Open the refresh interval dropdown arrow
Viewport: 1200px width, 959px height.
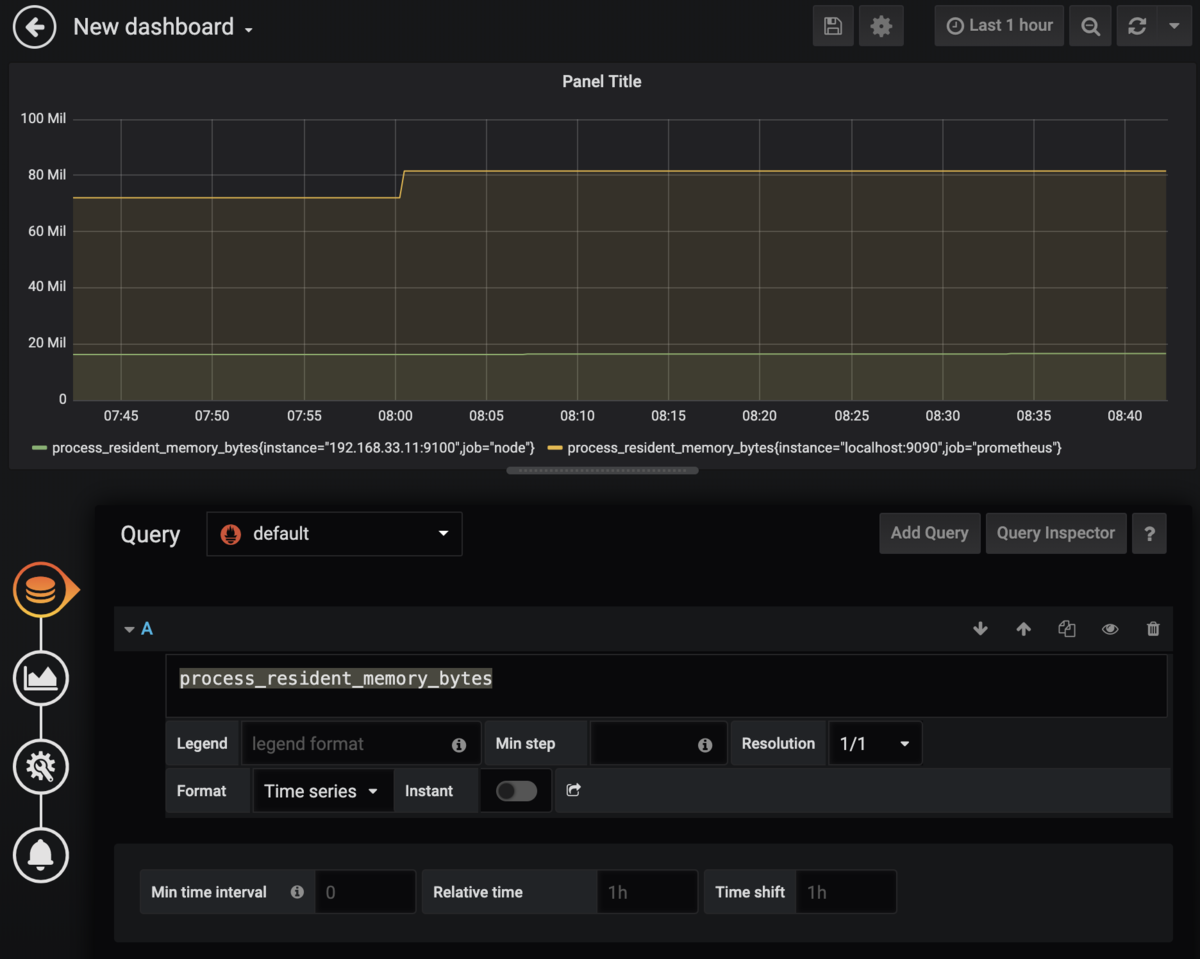(1174, 26)
